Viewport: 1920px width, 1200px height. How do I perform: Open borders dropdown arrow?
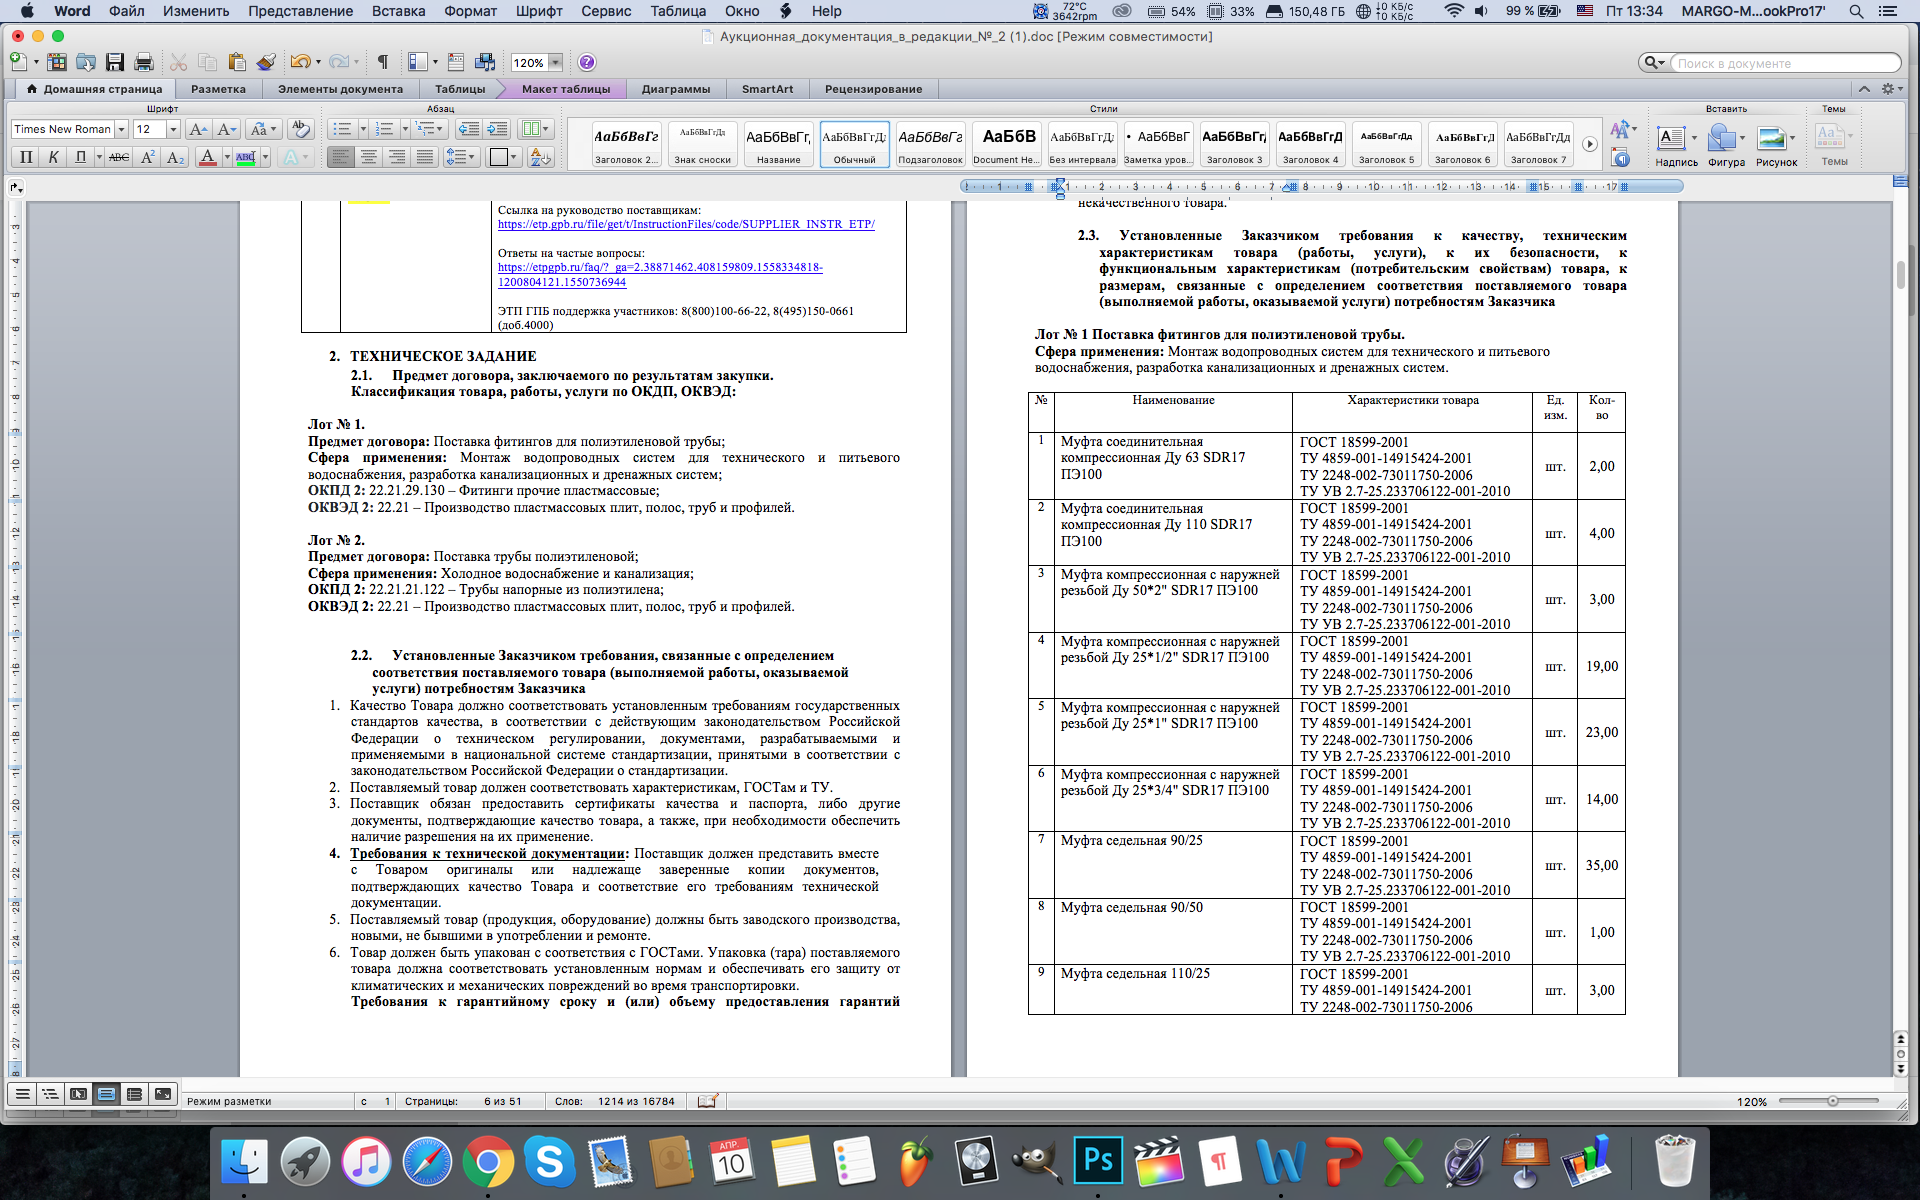tap(514, 157)
